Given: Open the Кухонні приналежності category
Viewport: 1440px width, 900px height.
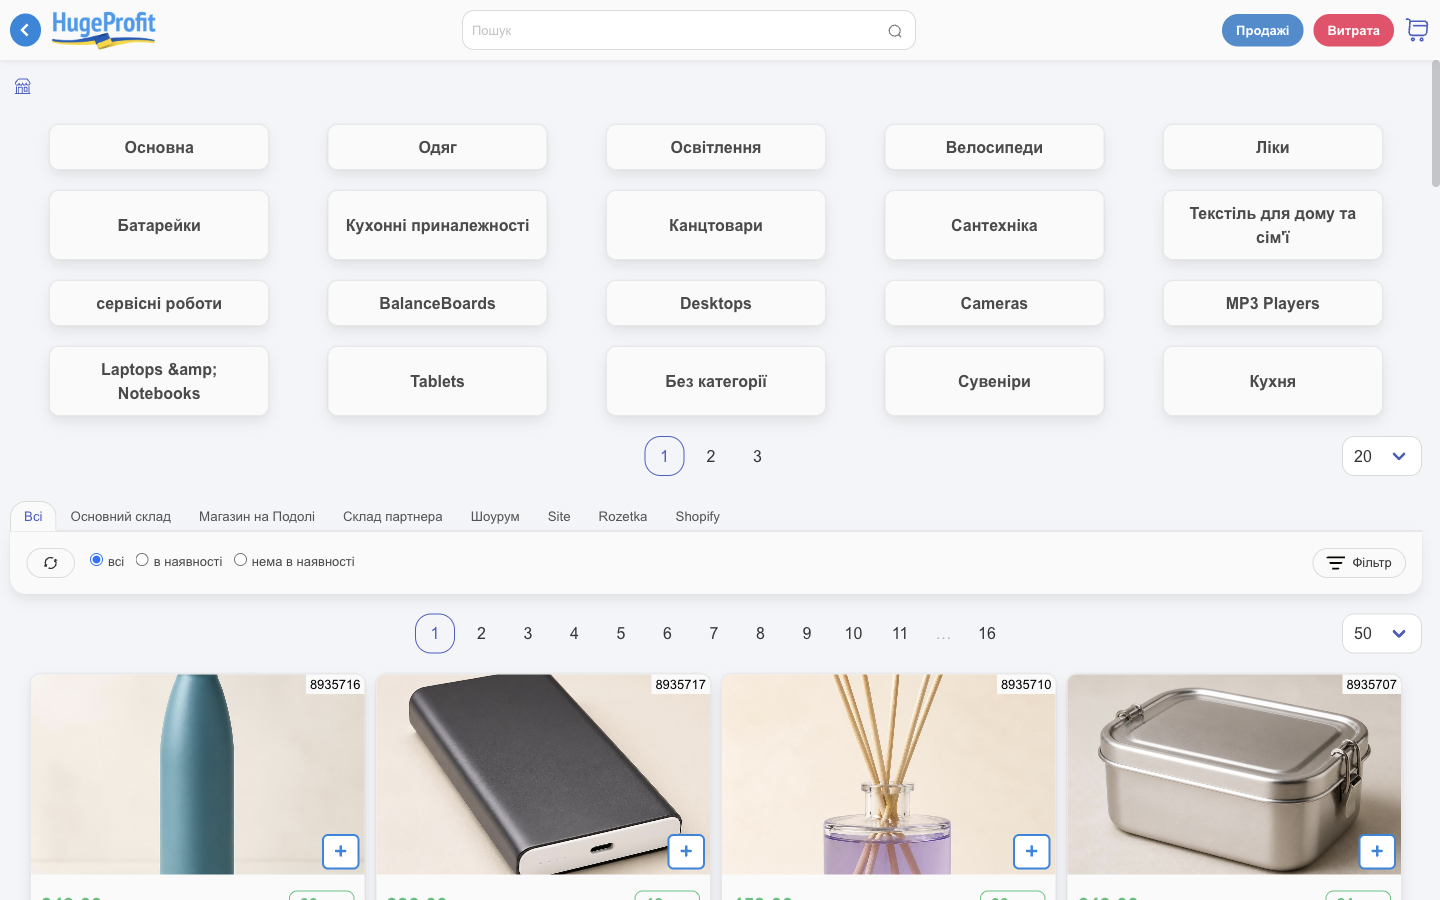Looking at the screenshot, I should 437,225.
